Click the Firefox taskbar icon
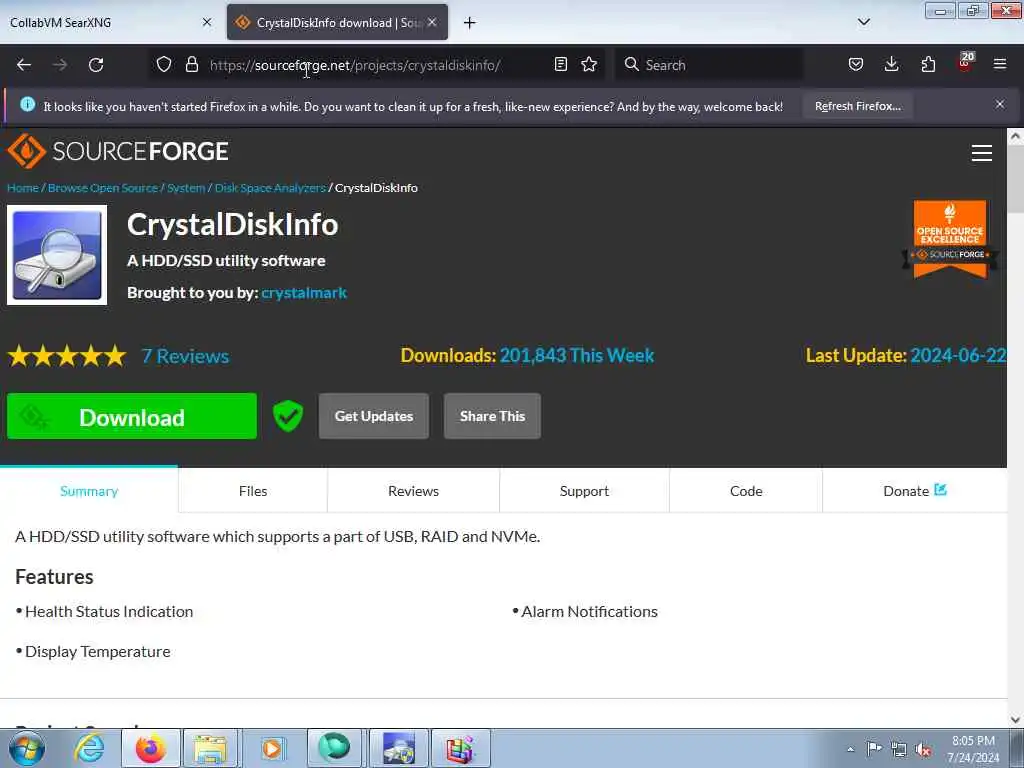The image size is (1024, 768). 150,748
